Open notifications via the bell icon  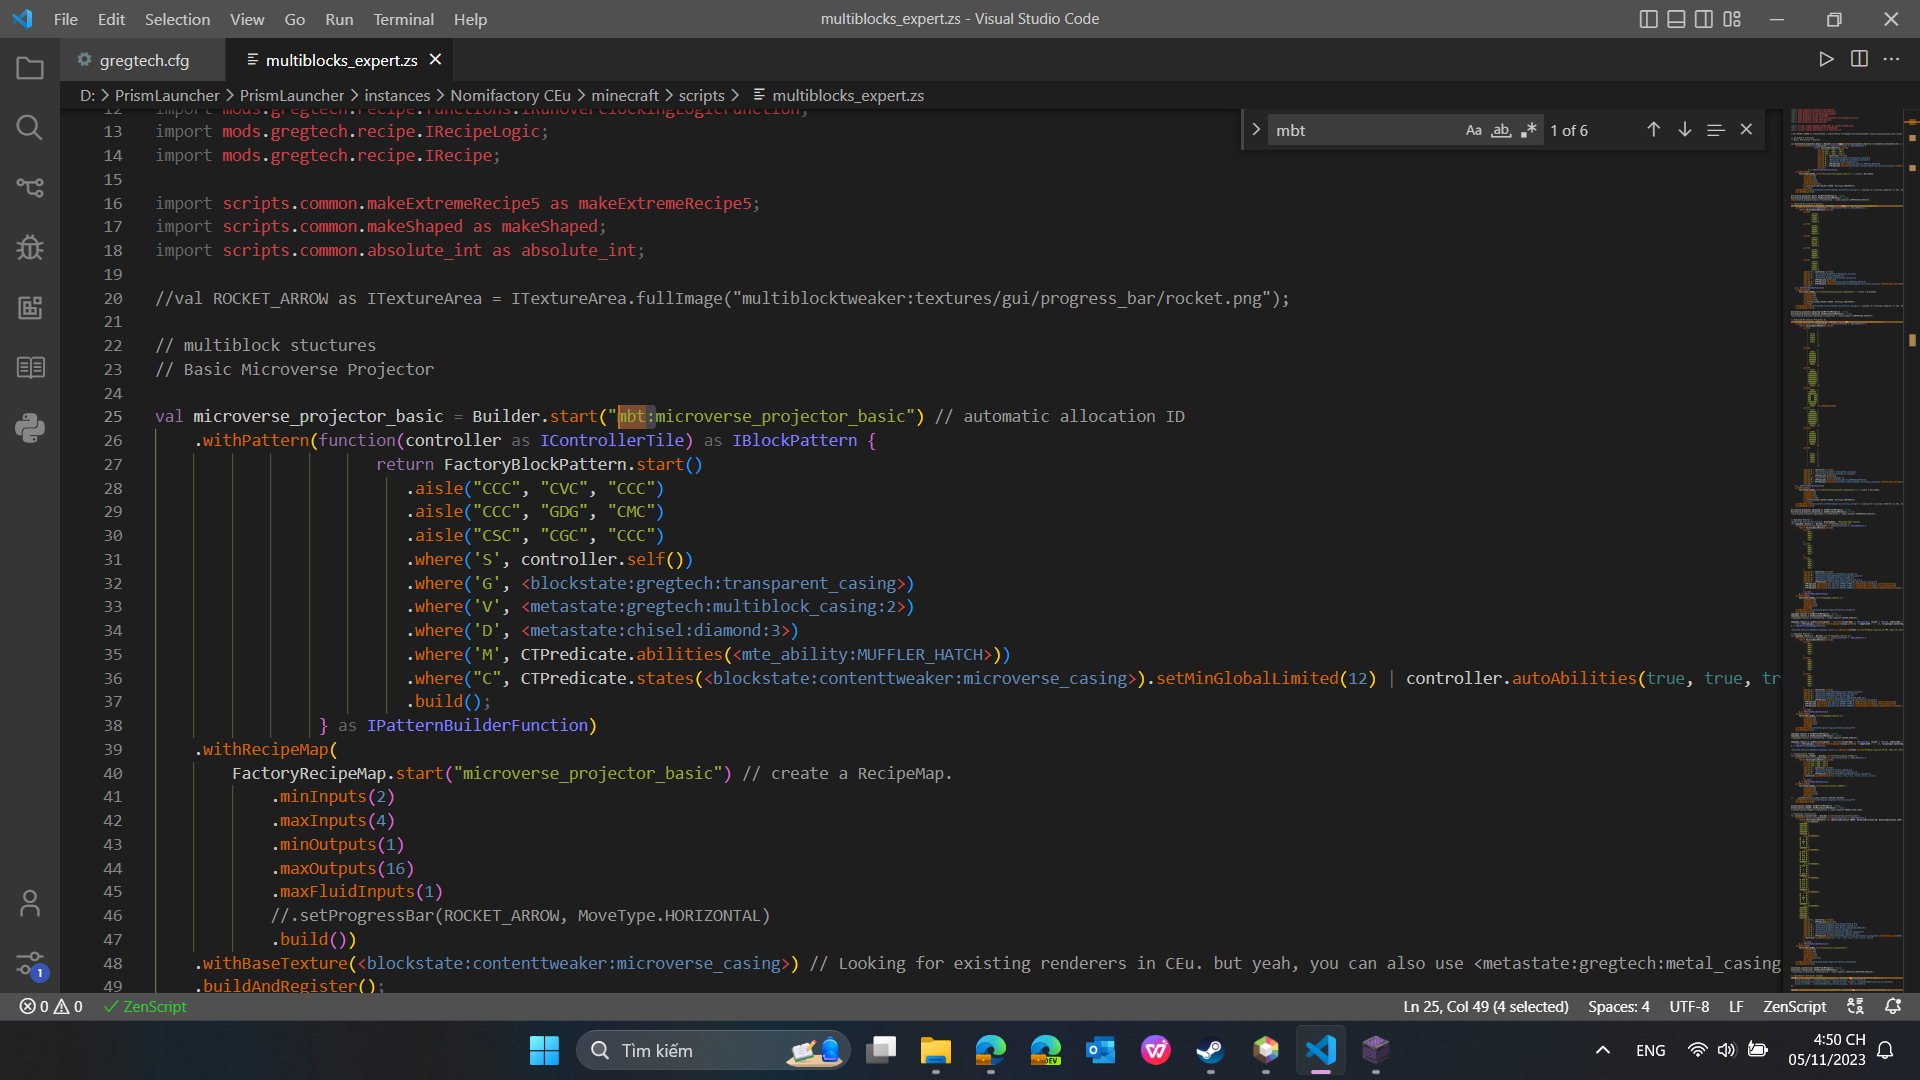point(1893,1006)
